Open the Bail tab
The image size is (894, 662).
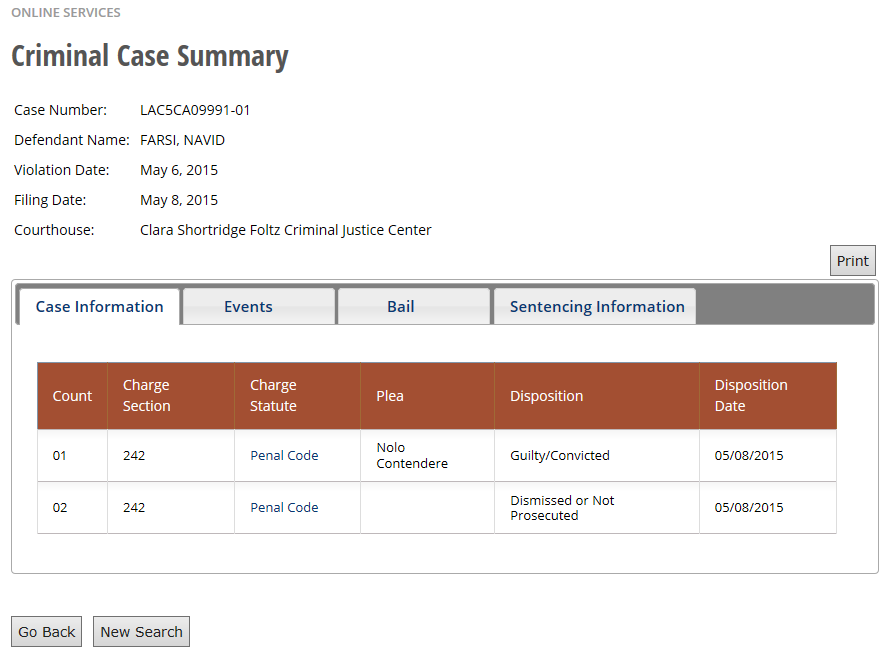pos(414,307)
